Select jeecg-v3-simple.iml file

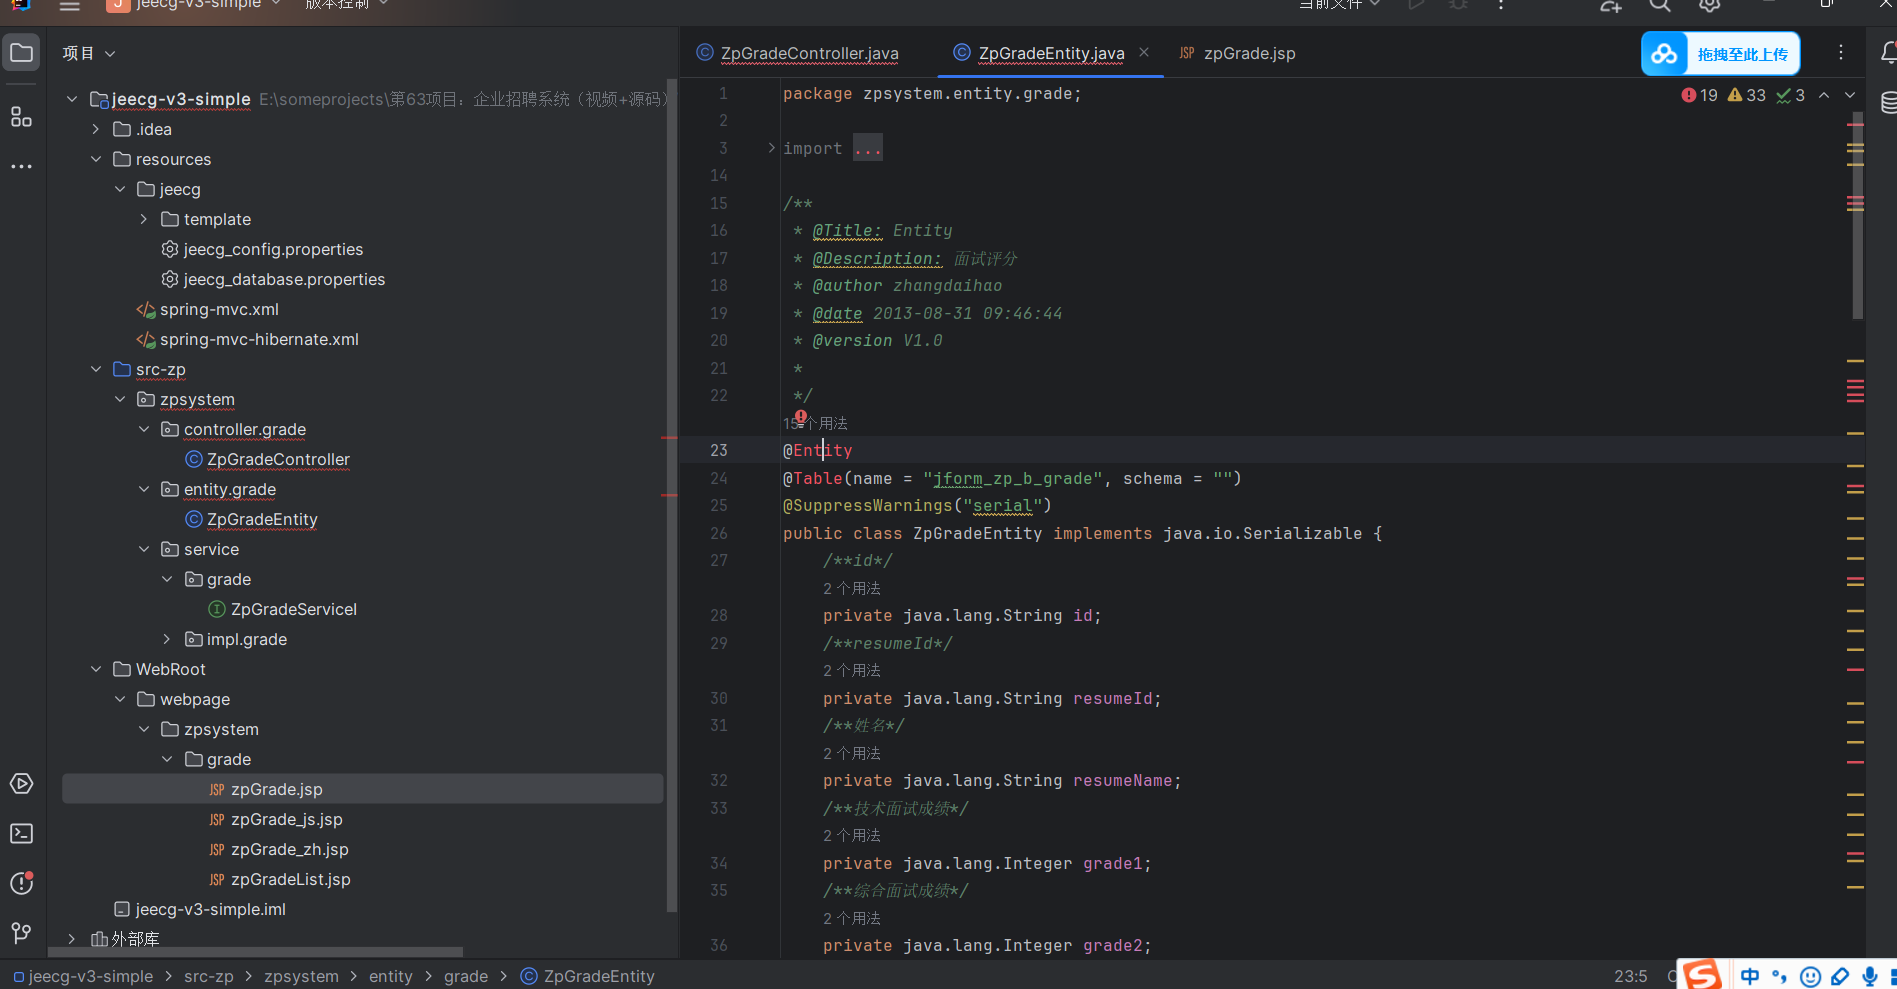coord(200,909)
